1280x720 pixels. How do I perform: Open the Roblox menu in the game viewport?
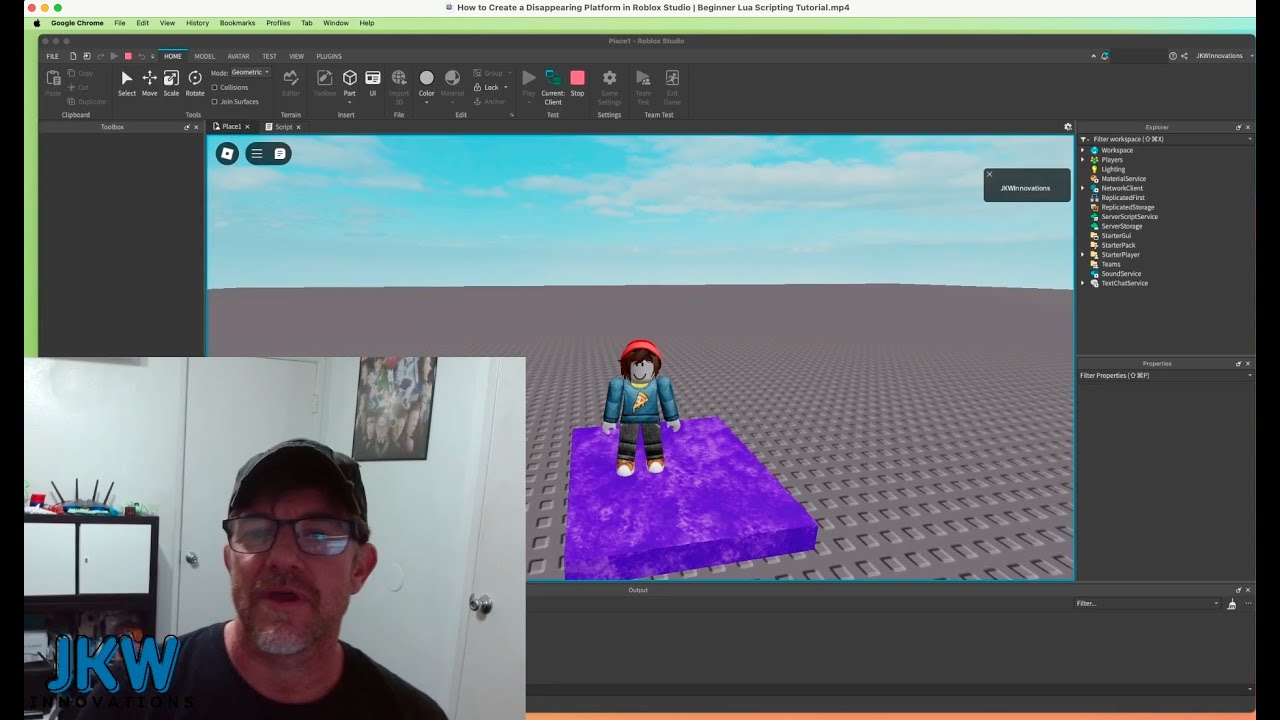tap(227, 153)
